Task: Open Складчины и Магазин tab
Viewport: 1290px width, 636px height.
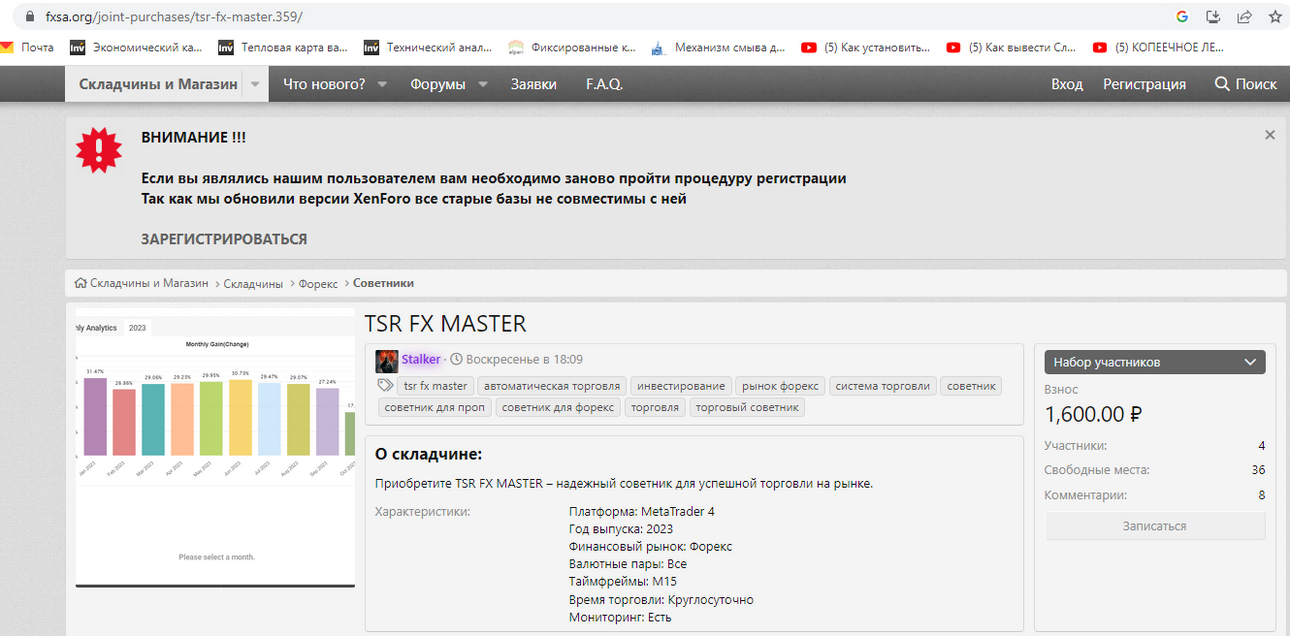Action: [157, 84]
